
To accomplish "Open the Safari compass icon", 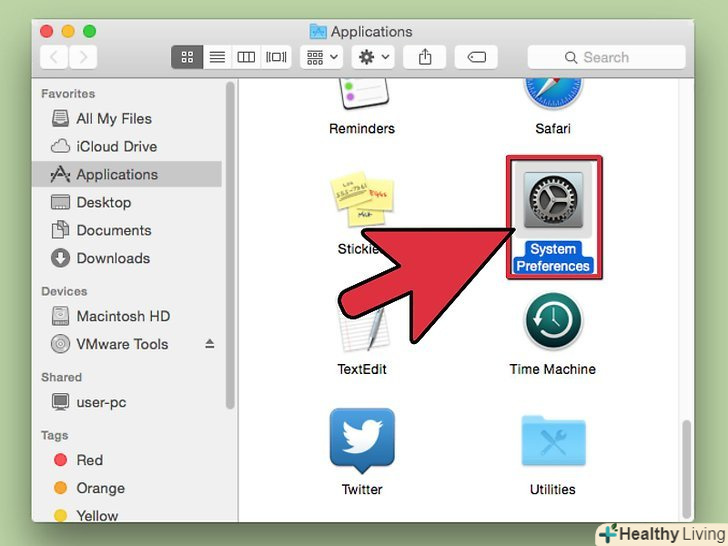I will pos(553,93).
